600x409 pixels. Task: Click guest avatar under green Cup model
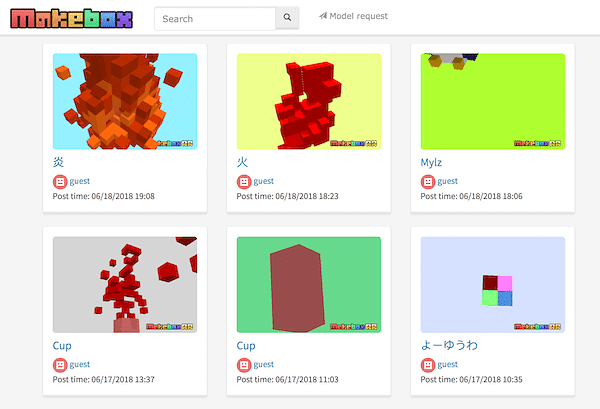pos(244,365)
